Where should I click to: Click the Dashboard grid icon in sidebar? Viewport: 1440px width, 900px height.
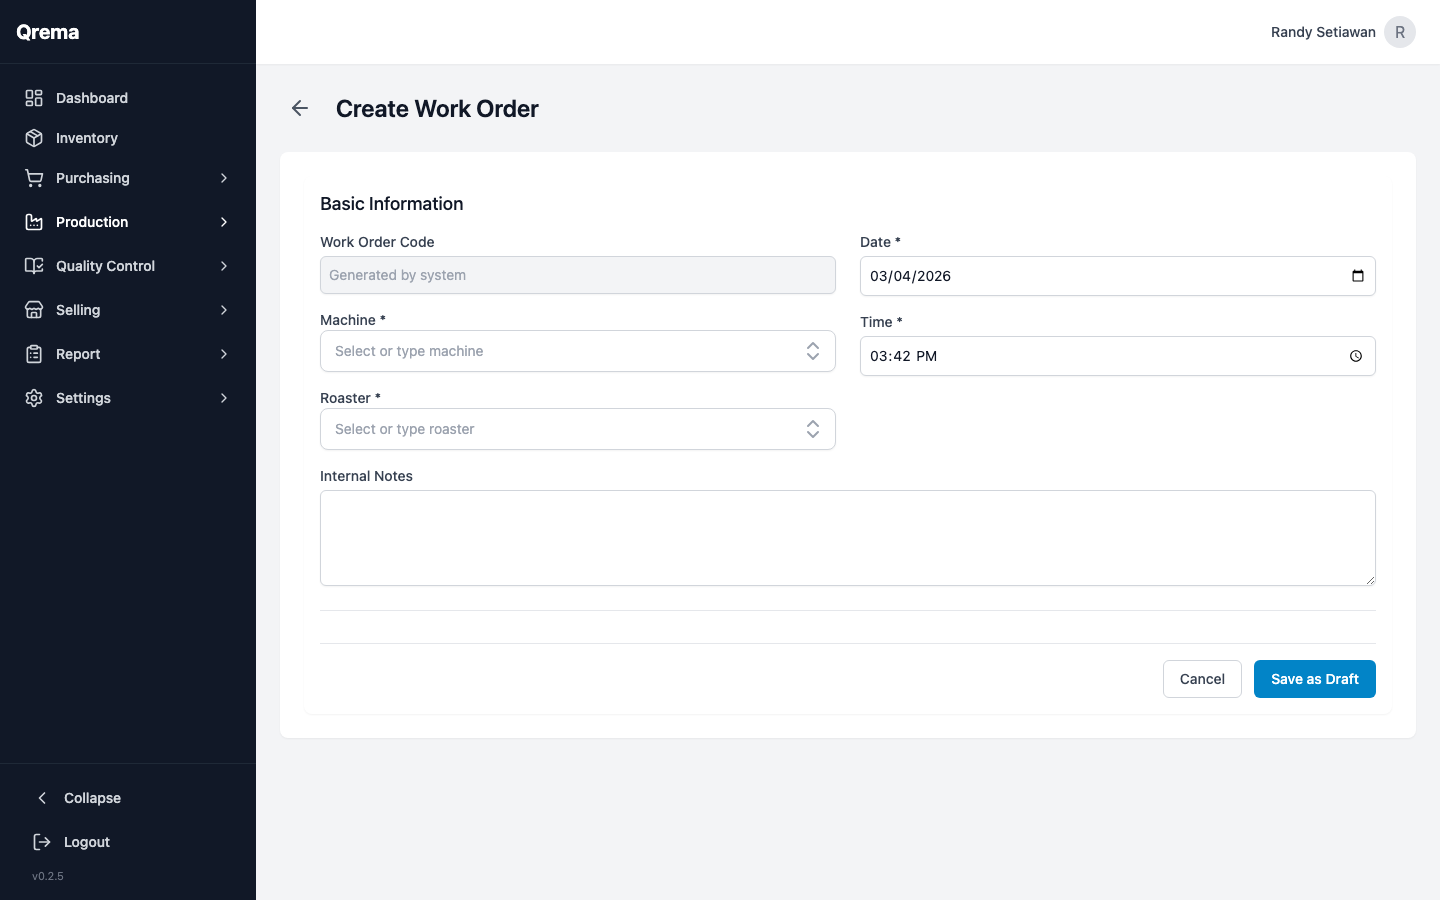[33, 98]
